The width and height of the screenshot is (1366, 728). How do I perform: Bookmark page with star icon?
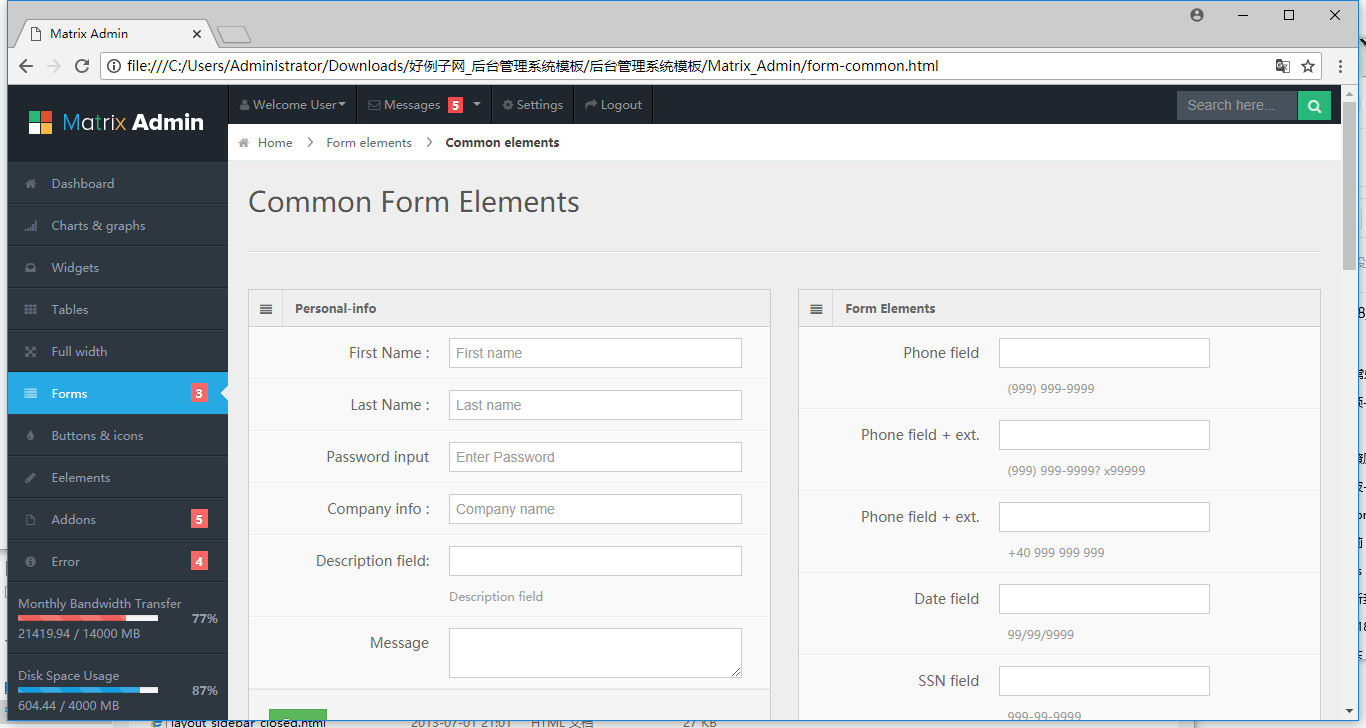(1308, 66)
